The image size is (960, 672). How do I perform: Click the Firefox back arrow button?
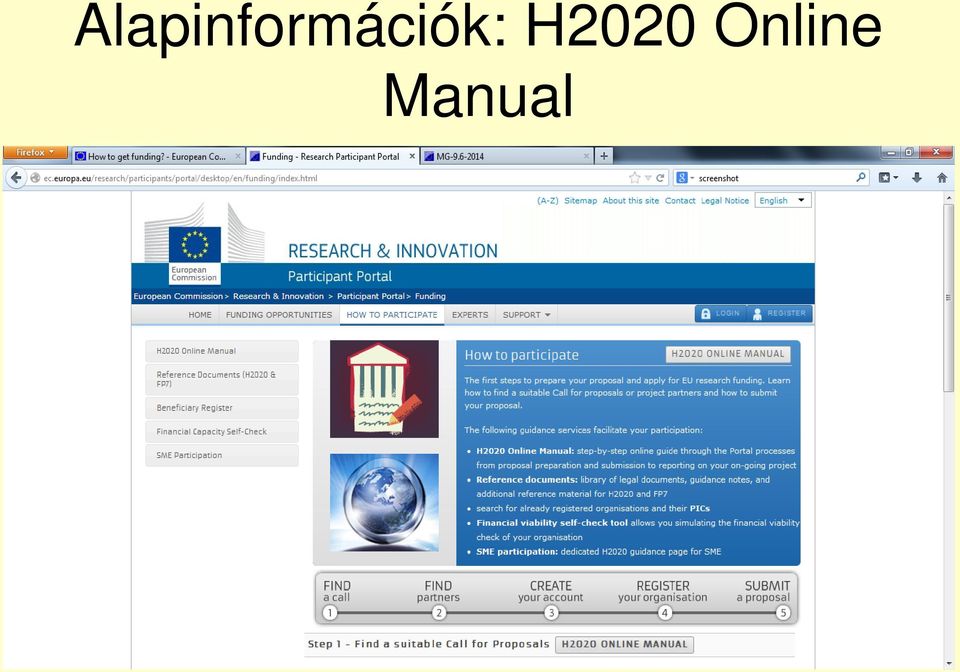16,178
